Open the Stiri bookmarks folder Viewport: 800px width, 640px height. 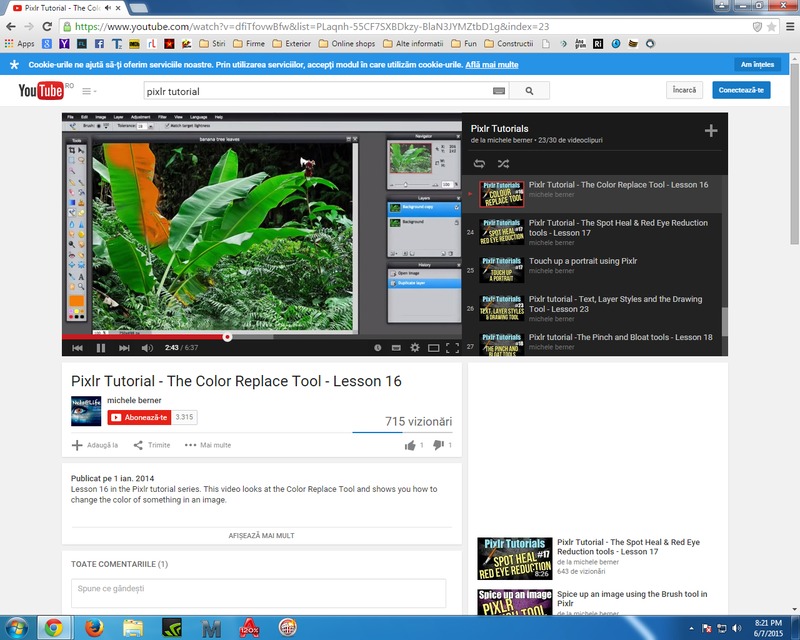pos(212,44)
